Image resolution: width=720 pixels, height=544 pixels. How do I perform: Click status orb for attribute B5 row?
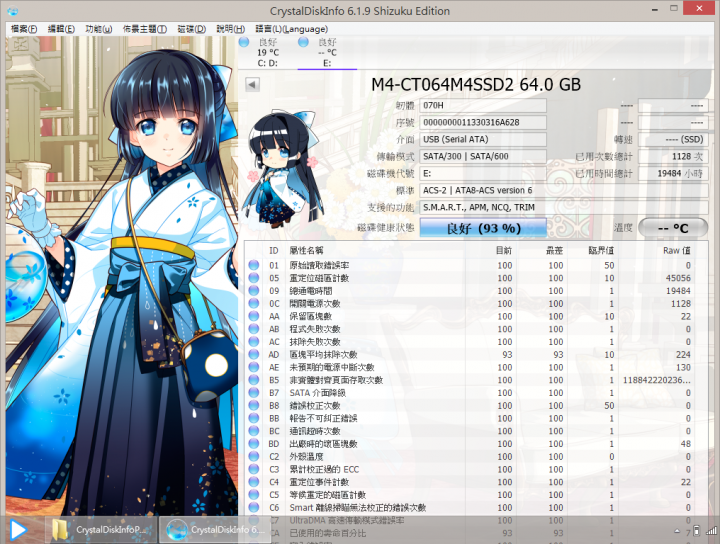(x=253, y=380)
